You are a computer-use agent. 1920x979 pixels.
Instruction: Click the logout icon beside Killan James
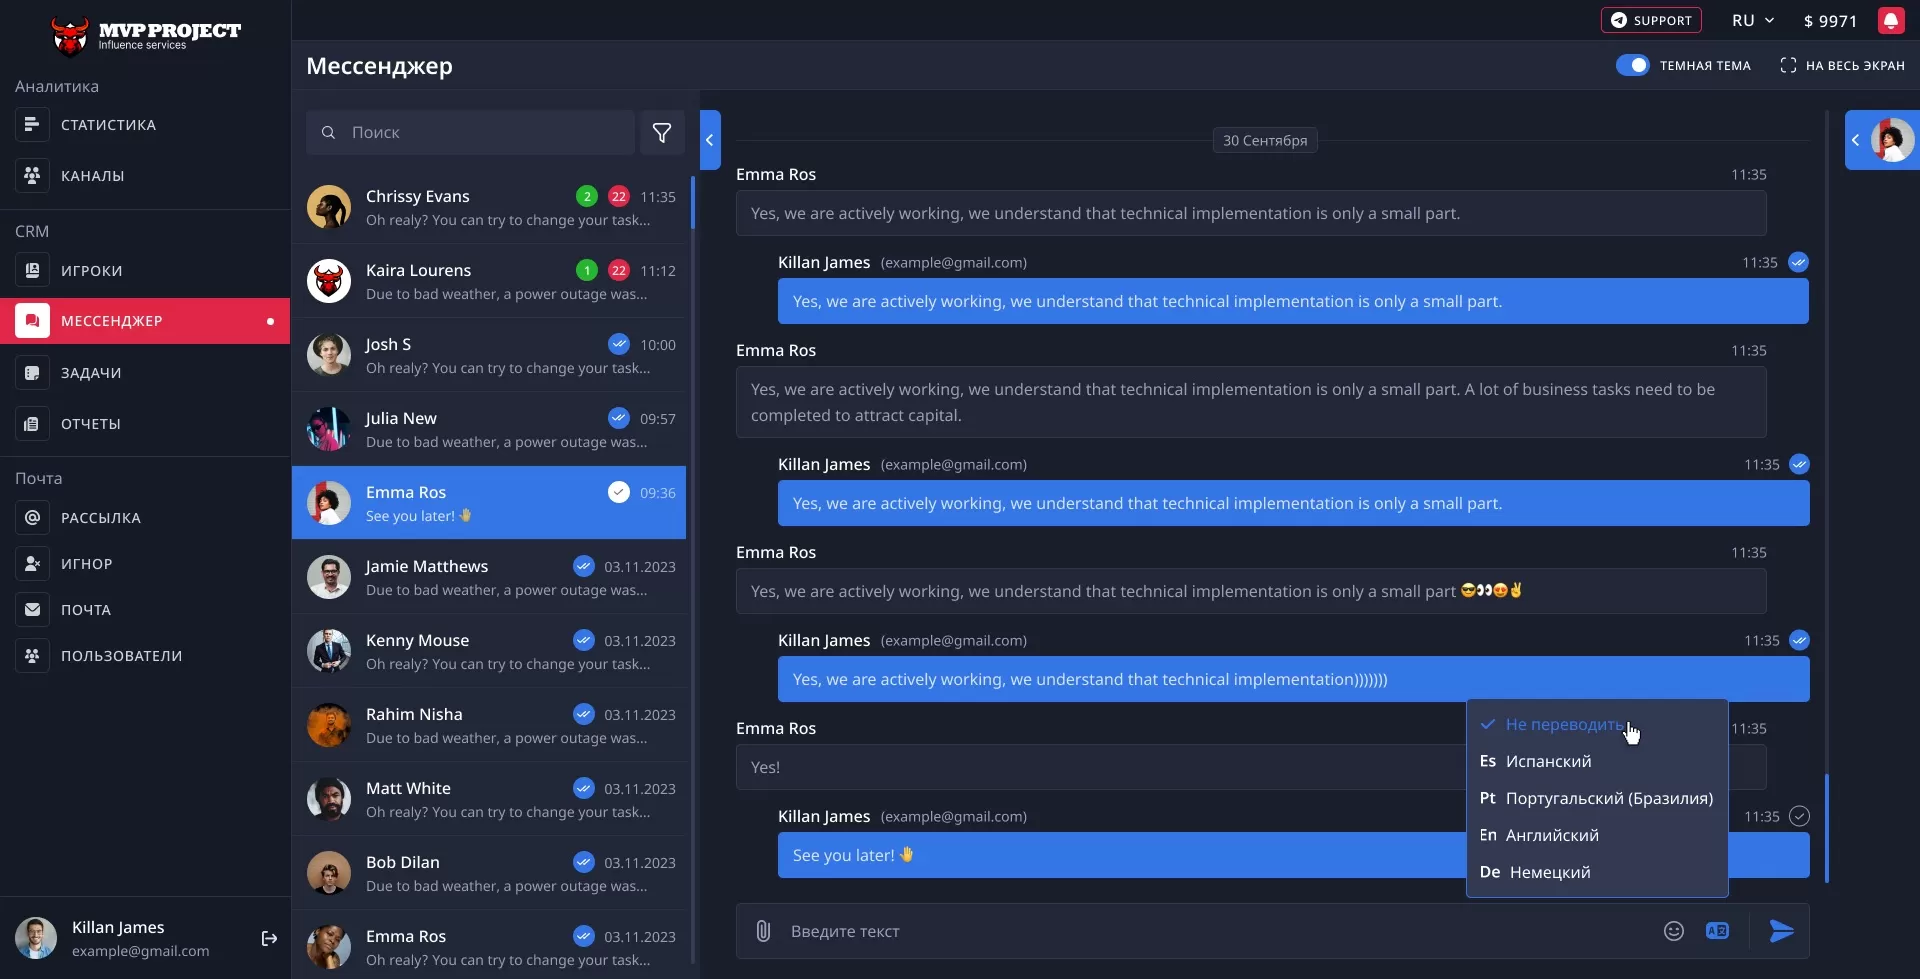(x=269, y=938)
